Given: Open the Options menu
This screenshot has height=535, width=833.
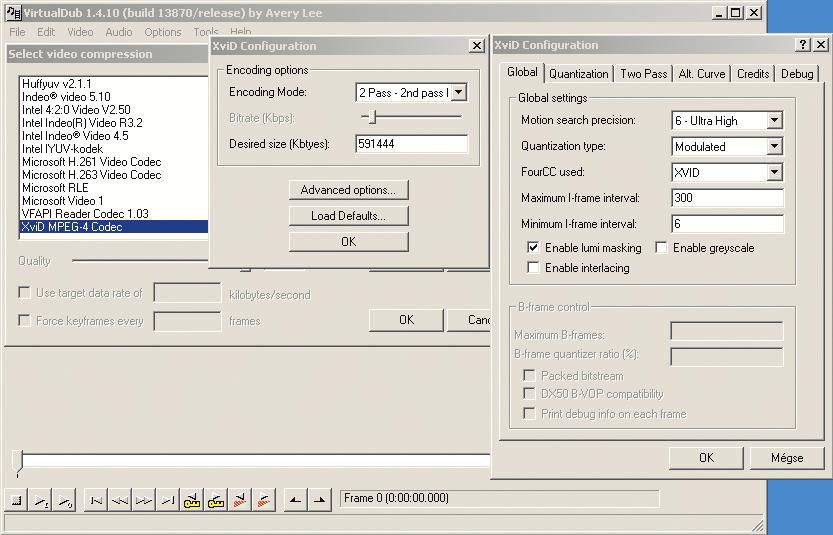Looking at the screenshot, I should (x=163, y=32).
